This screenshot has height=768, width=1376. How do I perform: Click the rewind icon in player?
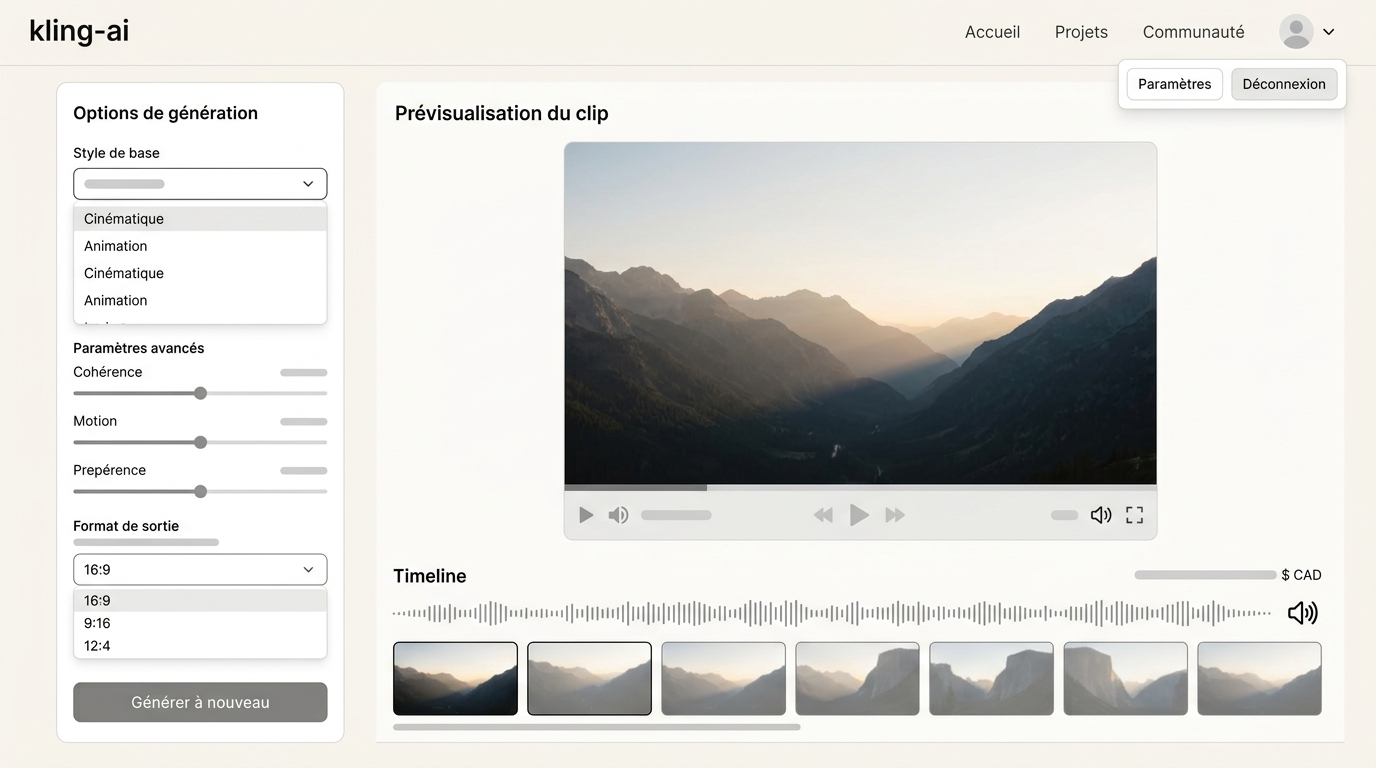tap(823, 515)
